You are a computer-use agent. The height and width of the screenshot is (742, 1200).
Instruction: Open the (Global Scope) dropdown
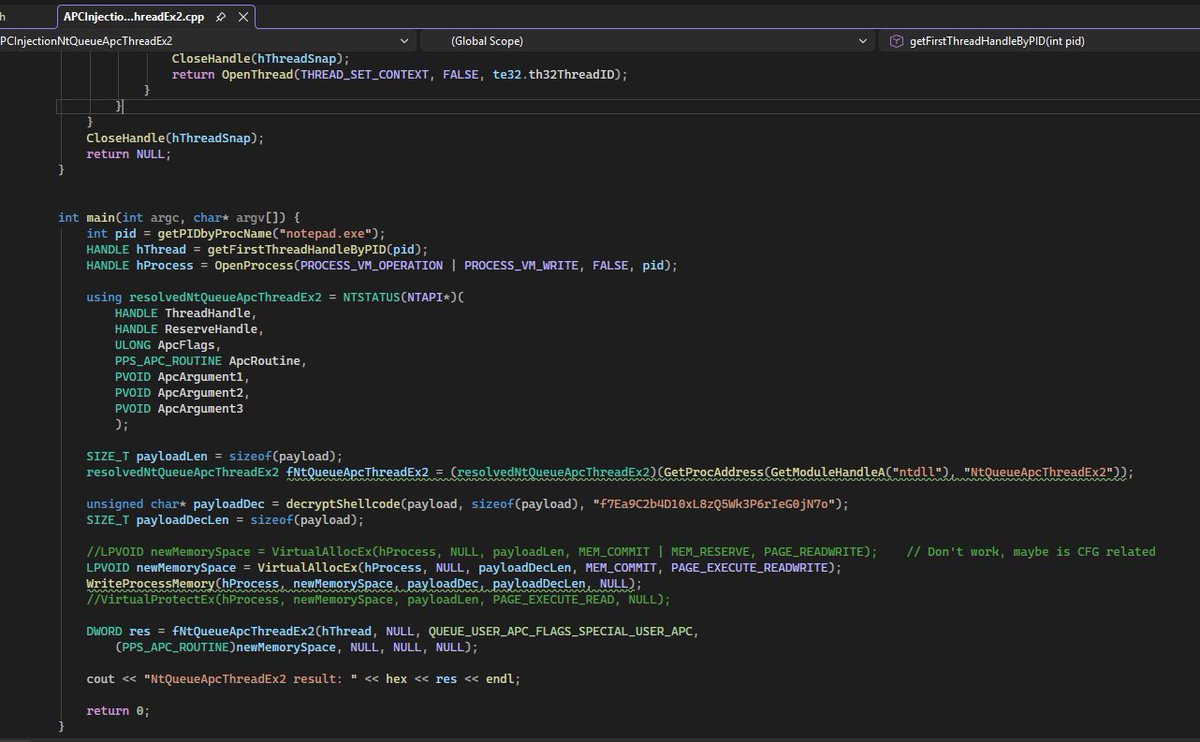pos(649,41)
